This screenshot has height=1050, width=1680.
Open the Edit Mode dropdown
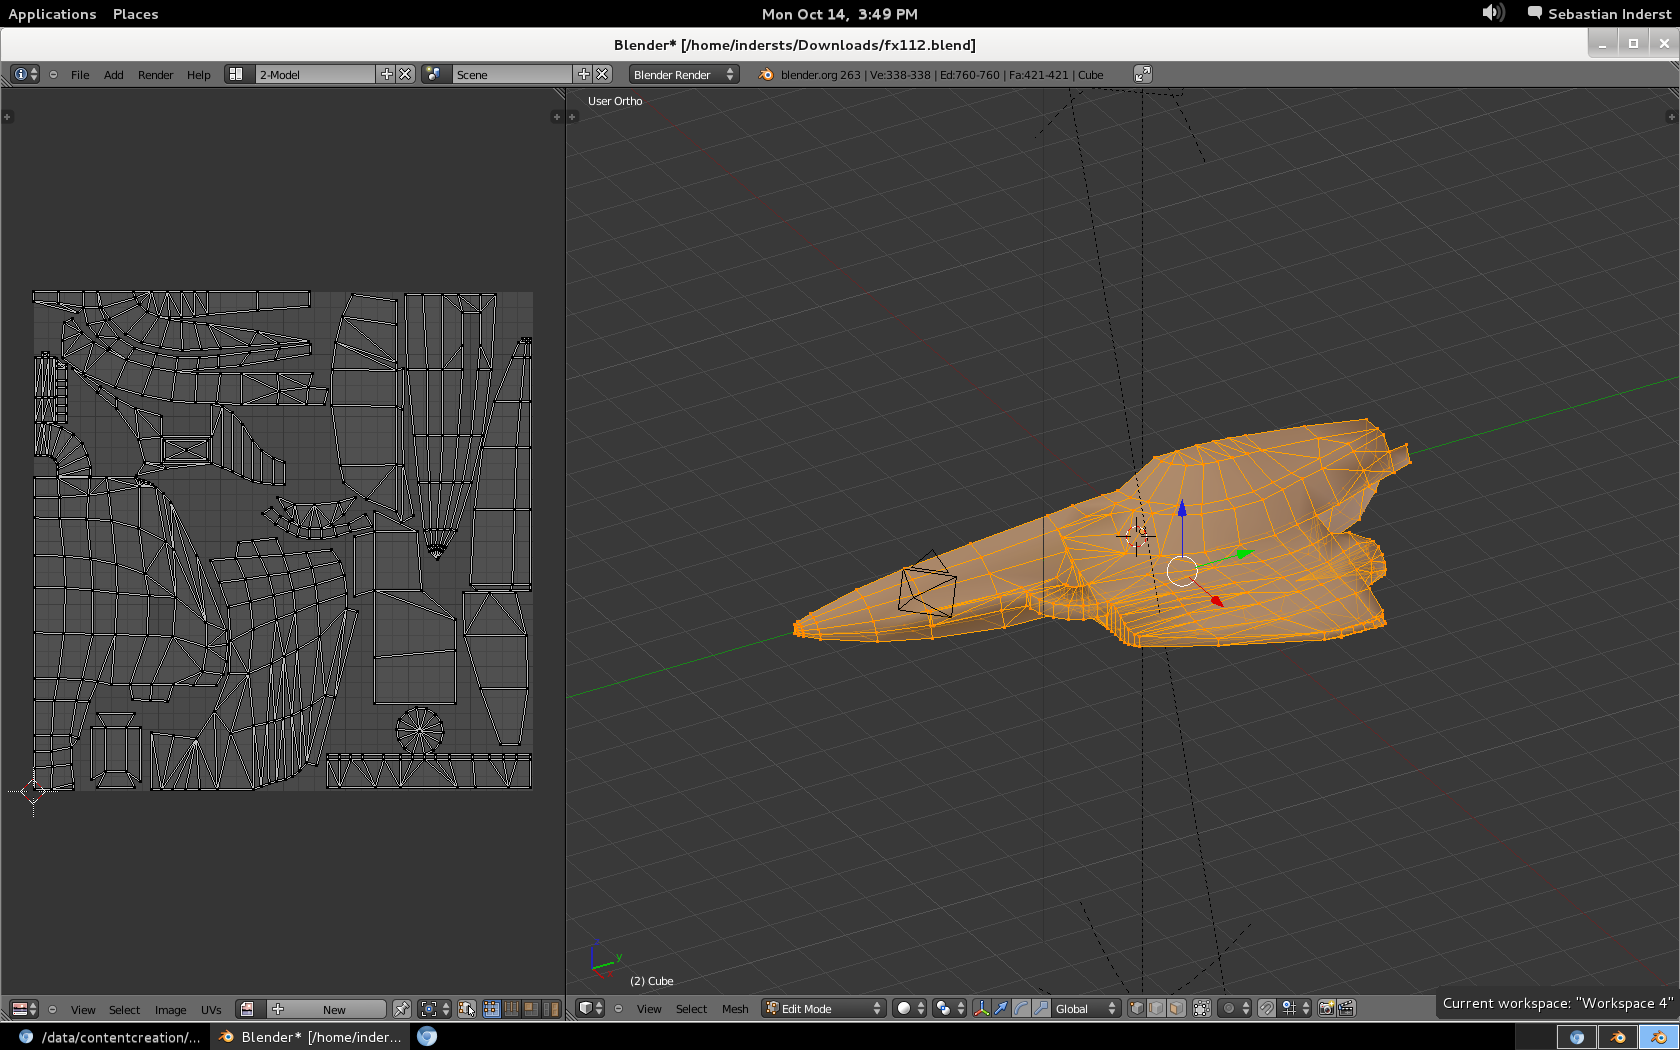pyautogui.click(x=824, y=1008)
